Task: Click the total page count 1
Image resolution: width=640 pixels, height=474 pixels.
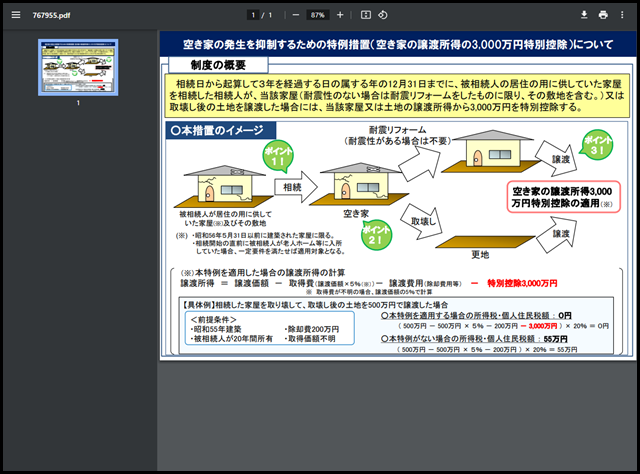Action: click(x=270, y=15)
